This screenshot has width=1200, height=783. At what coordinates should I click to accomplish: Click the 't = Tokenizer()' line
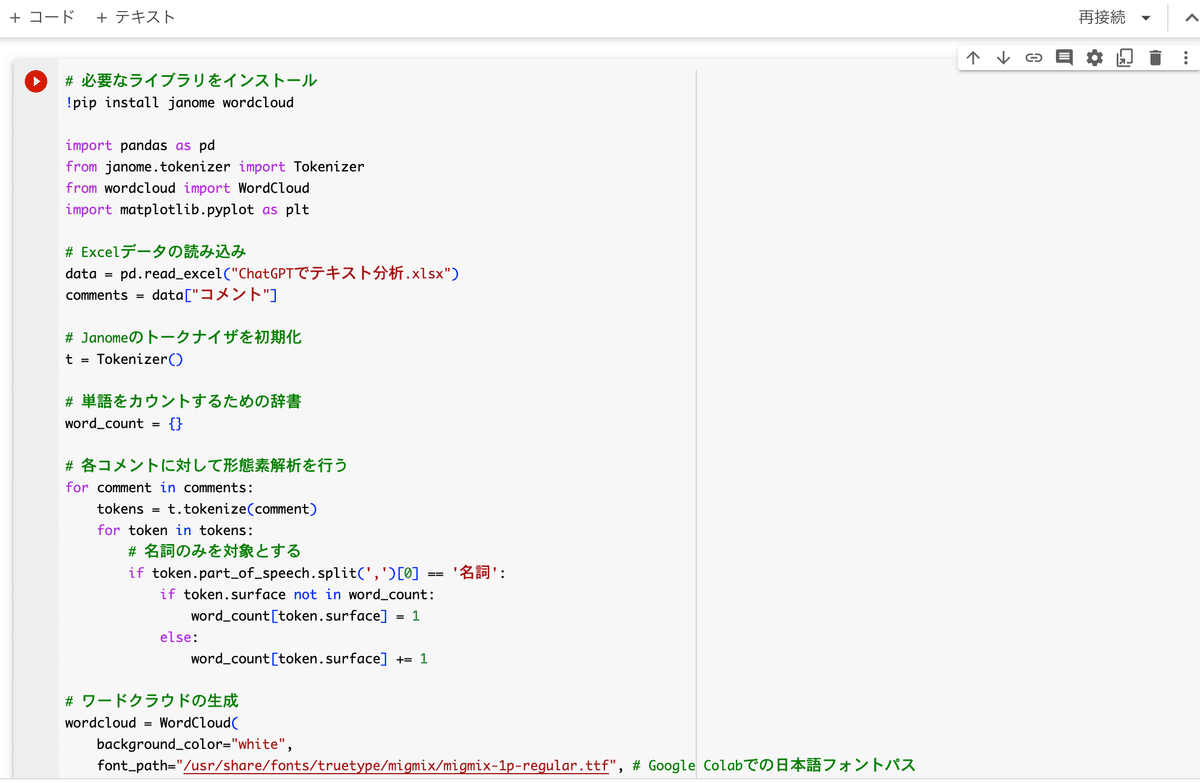pos(124,359)
